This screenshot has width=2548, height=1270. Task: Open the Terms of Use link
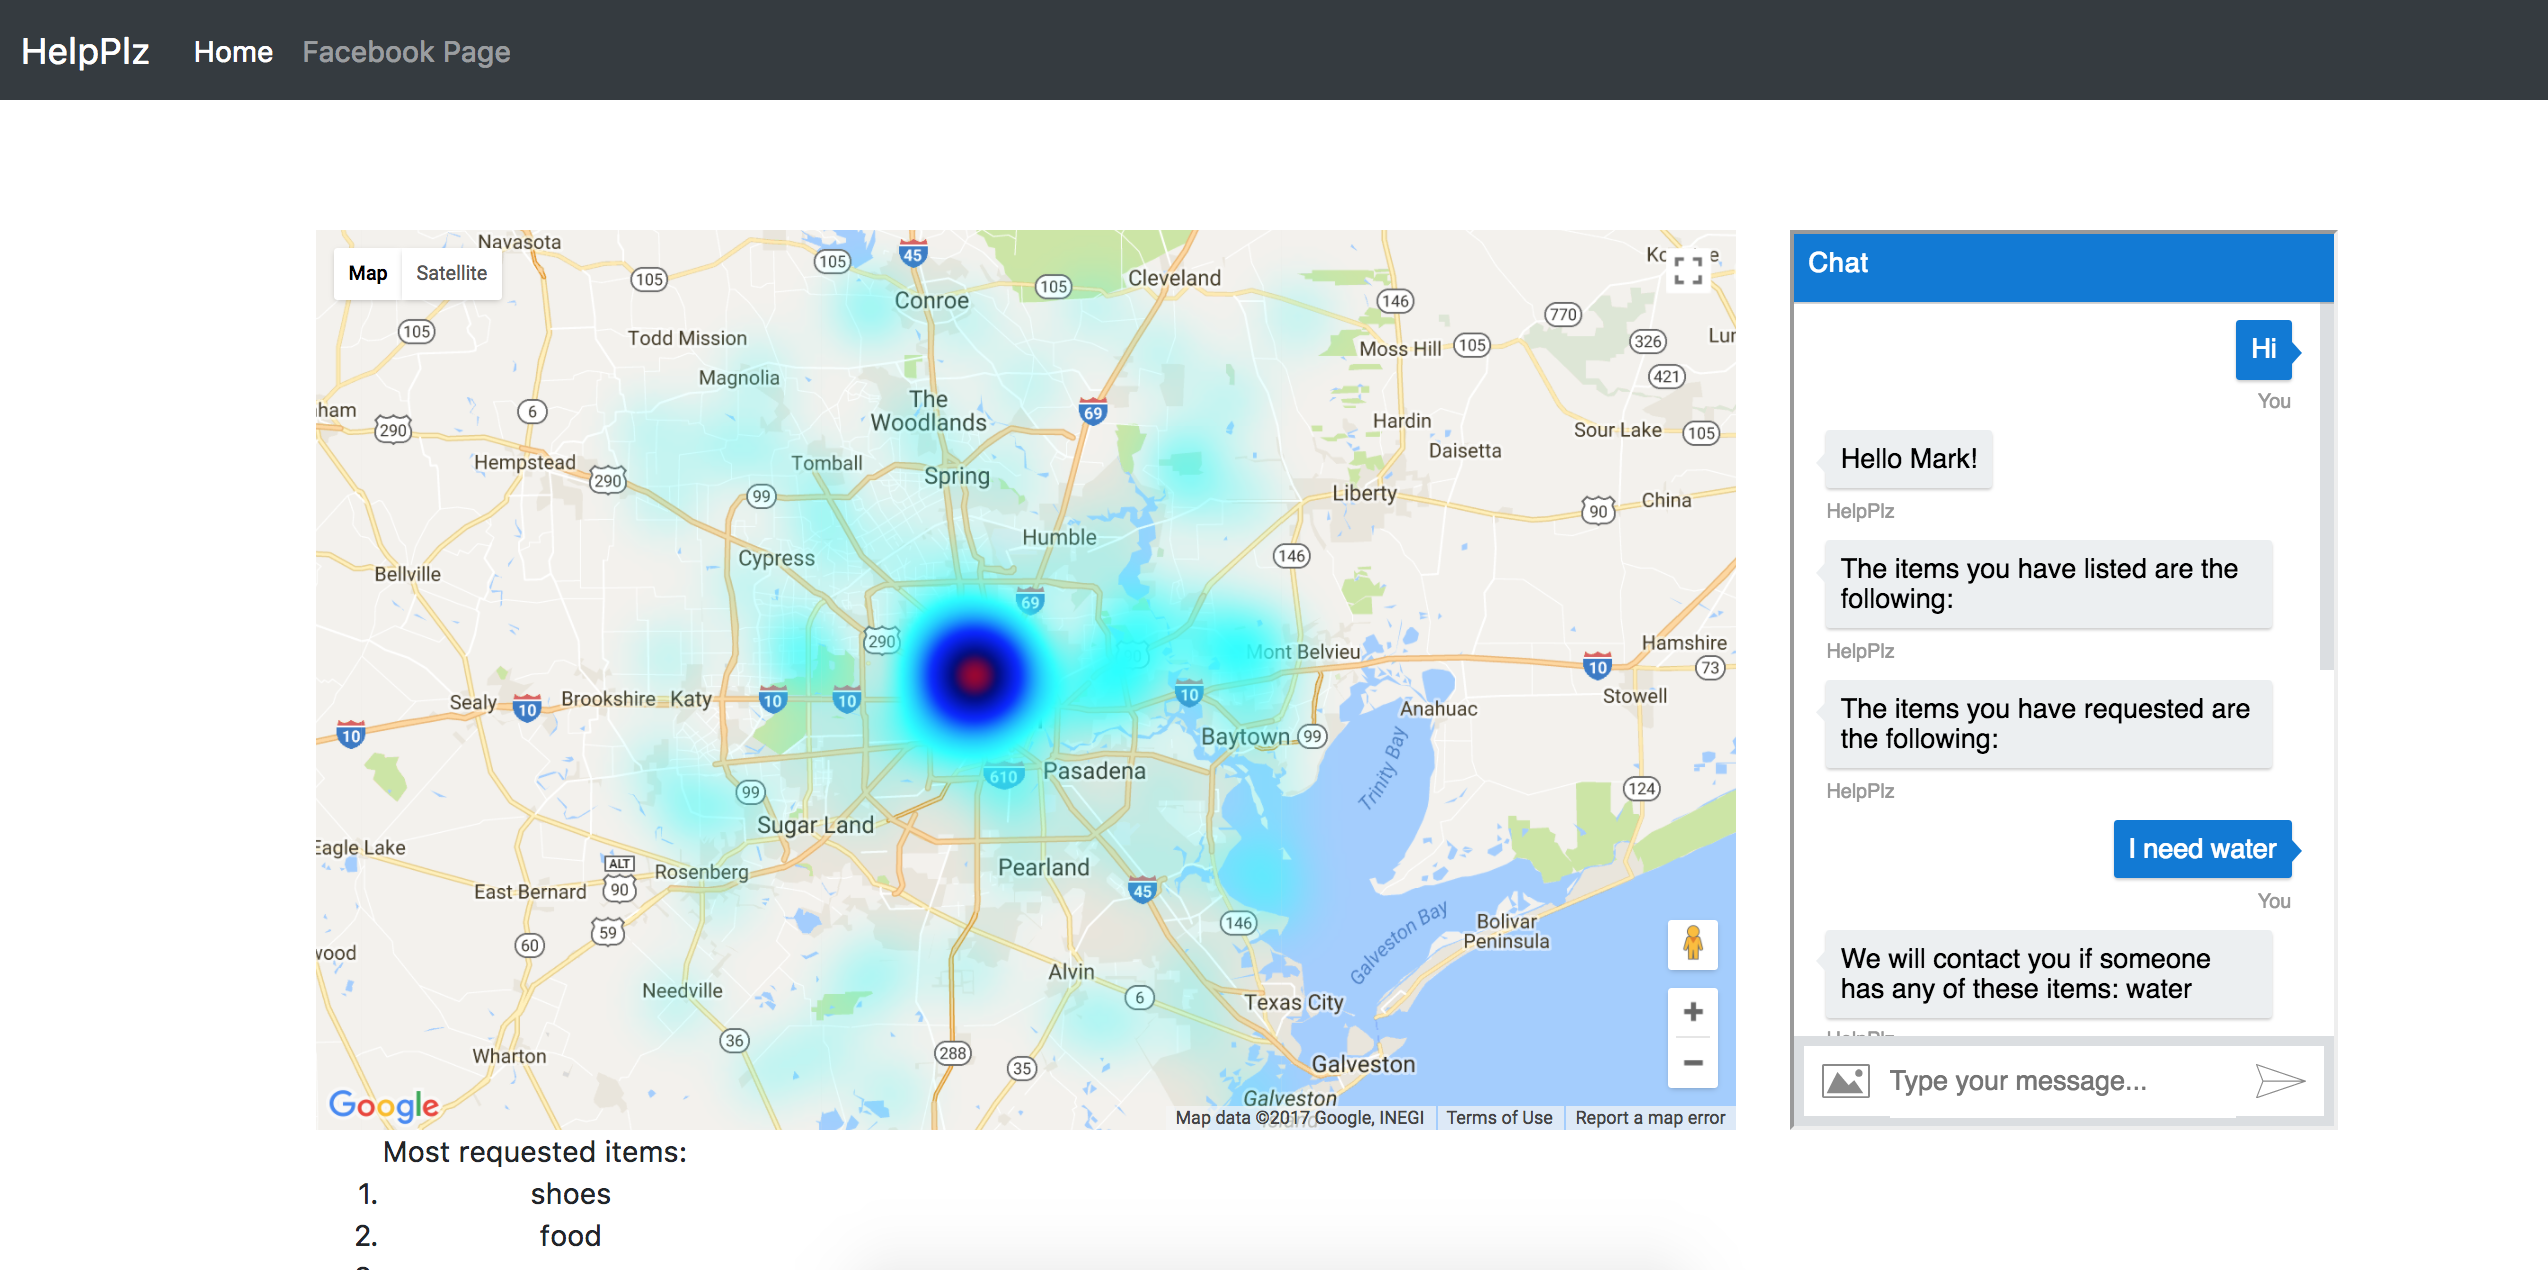(x=1498, y=1117)
